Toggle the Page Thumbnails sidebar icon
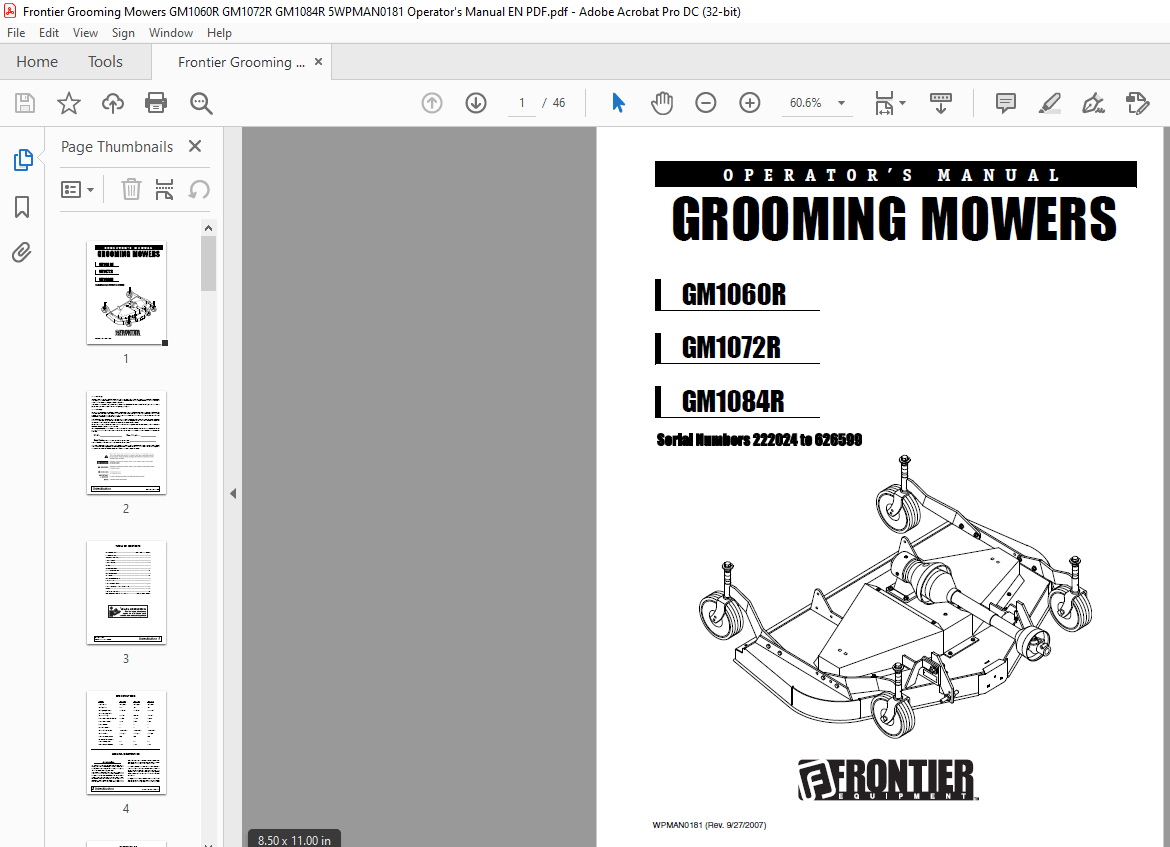Screen dimensions: 1170x847 [x=22, y=160]
